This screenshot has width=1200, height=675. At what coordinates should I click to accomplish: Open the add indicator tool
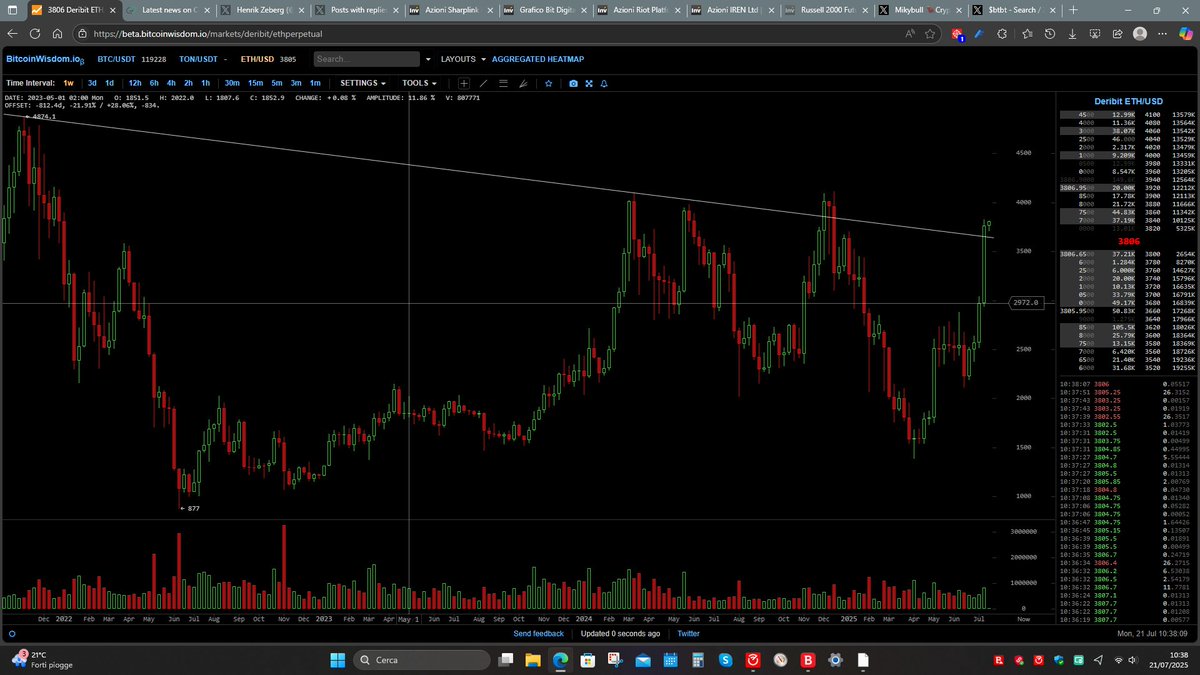click(x=464, y=84)
